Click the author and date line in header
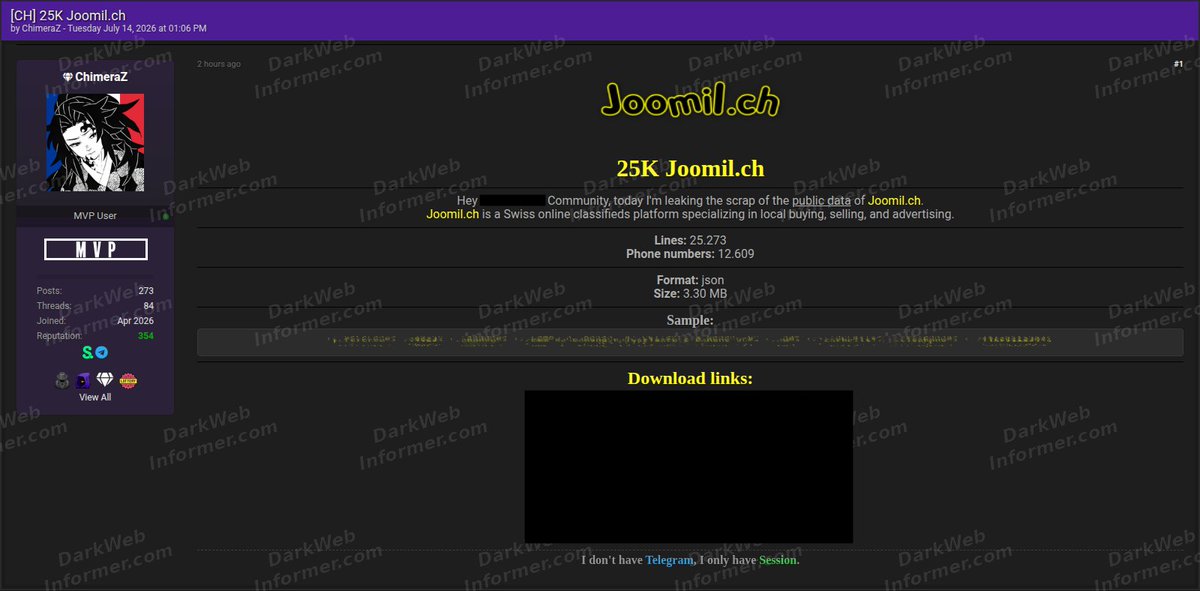Image resolution: width=1200 pixels, height=591 pixels. (108, 29)
